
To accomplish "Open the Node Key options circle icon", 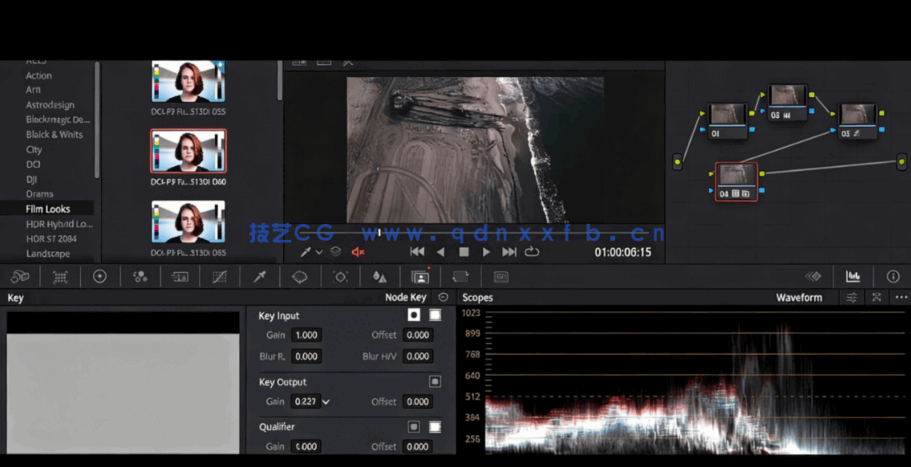I will pos(443,297).
